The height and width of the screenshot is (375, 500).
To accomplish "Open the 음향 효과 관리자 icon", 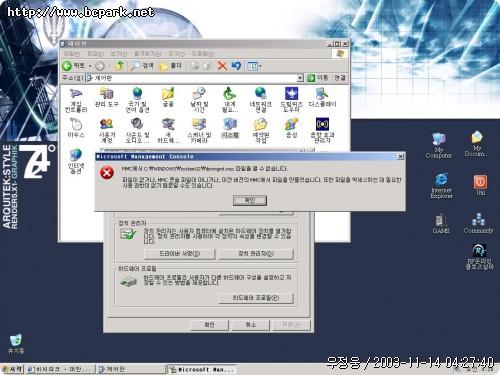I will [322, 131].
